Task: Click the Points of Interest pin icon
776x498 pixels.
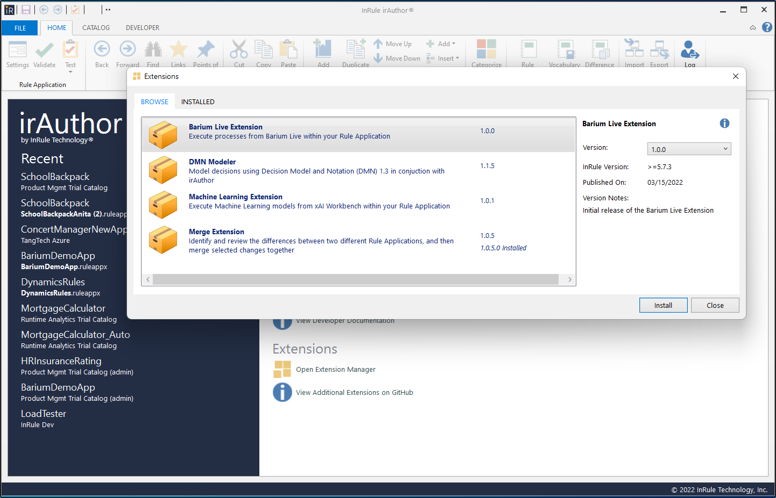Action: tap(205, 49)
